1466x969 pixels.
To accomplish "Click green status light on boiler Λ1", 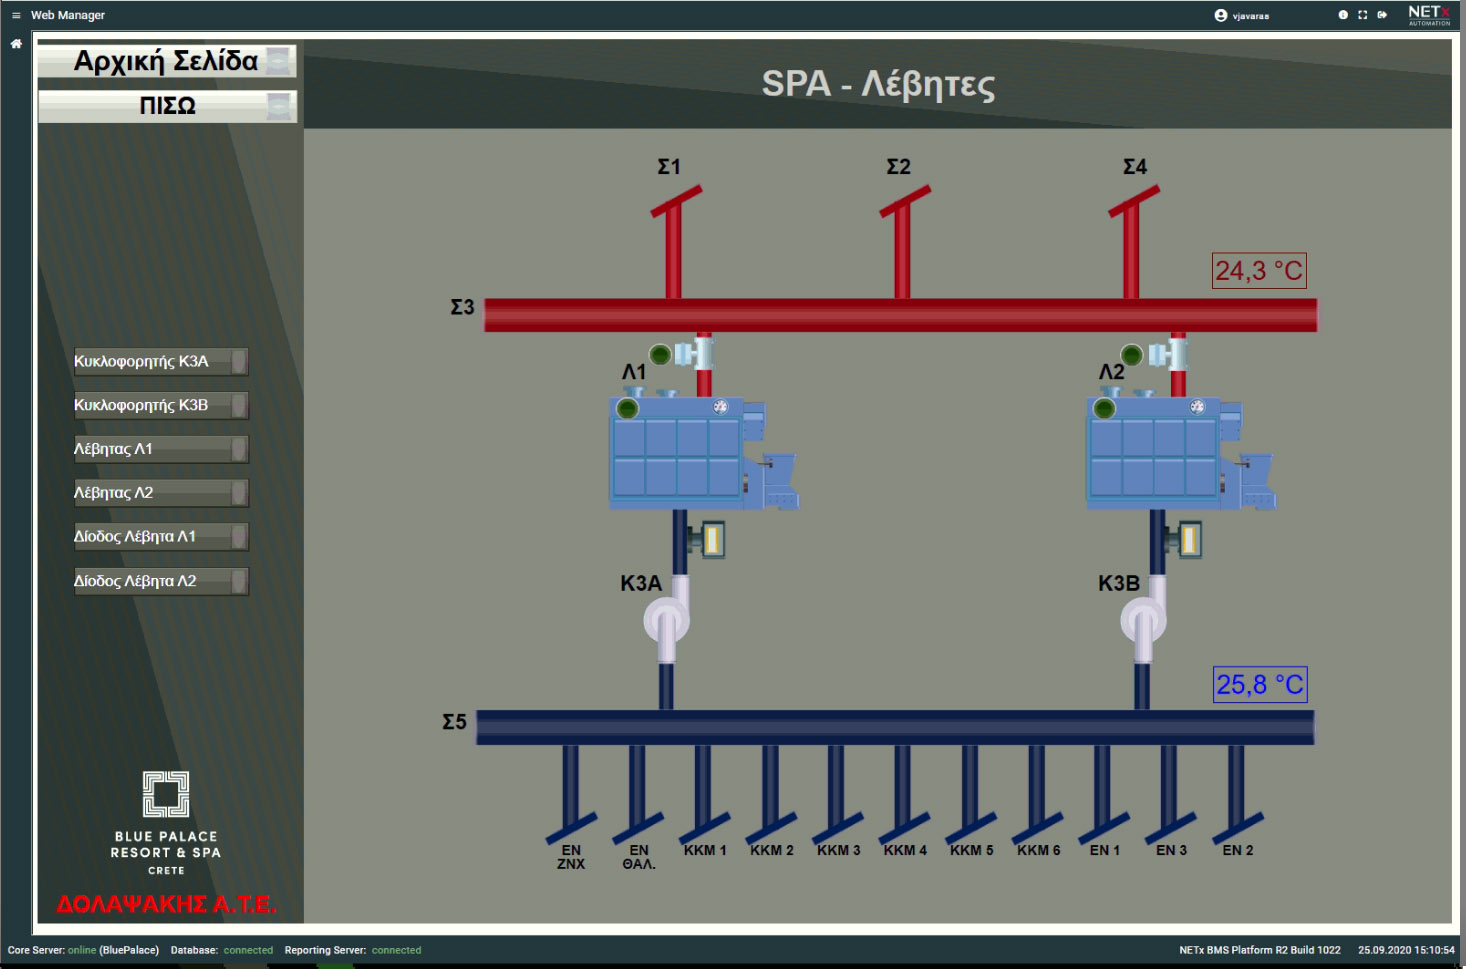I will [627, 408].
